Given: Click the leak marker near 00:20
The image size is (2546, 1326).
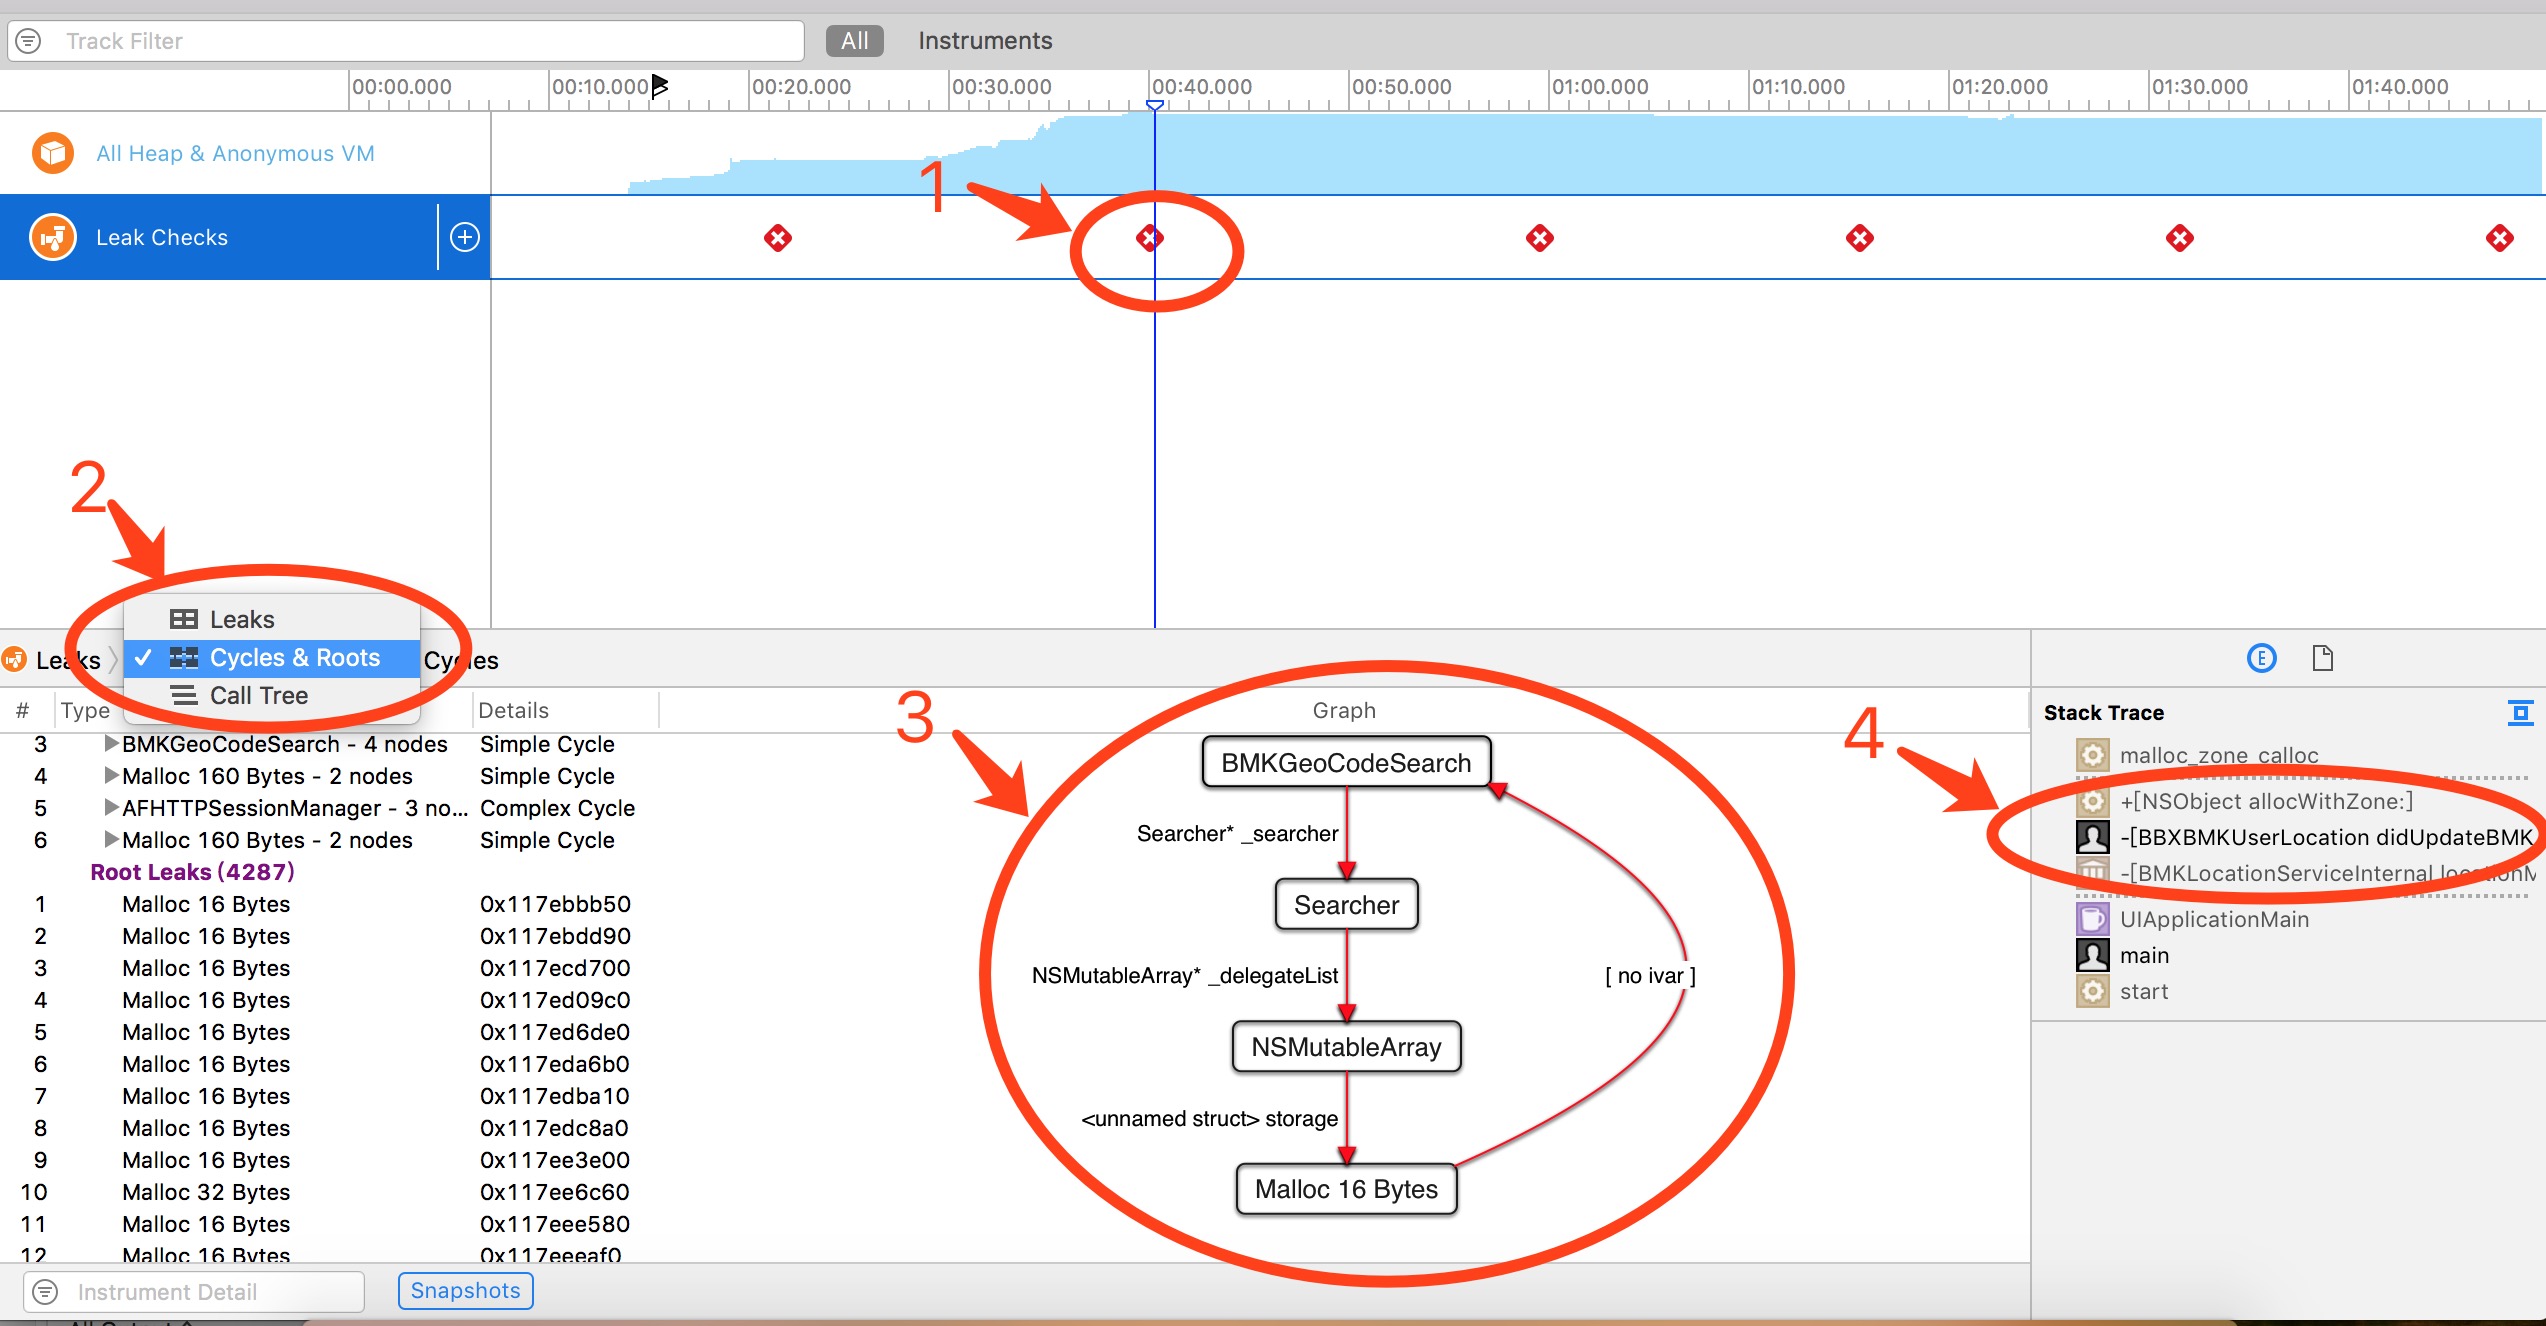Looking at the screenshot, I should click(778, 238).
